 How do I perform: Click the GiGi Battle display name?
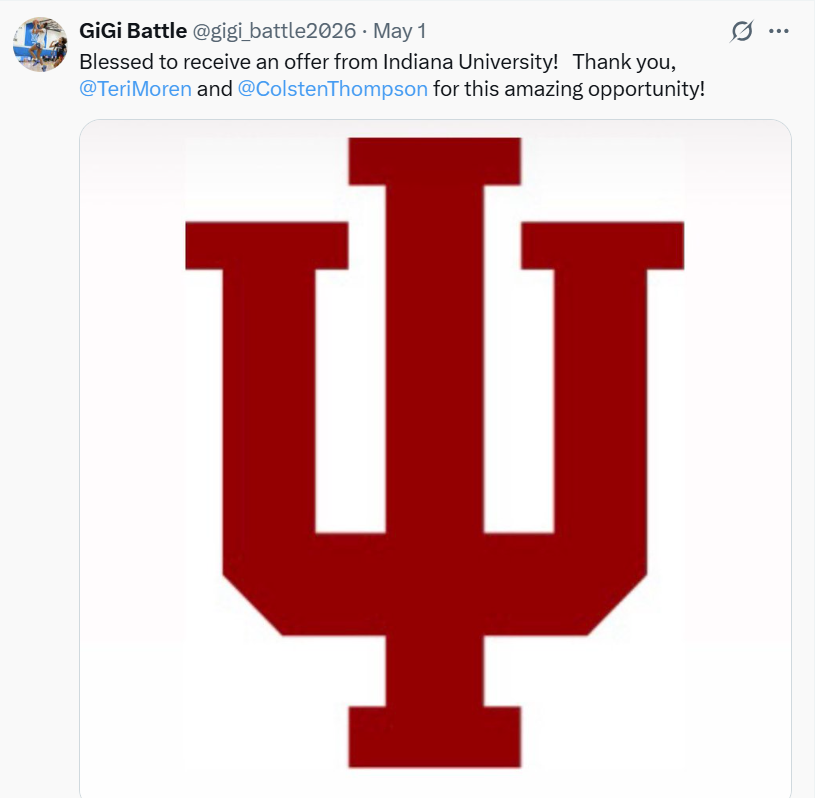132,31
